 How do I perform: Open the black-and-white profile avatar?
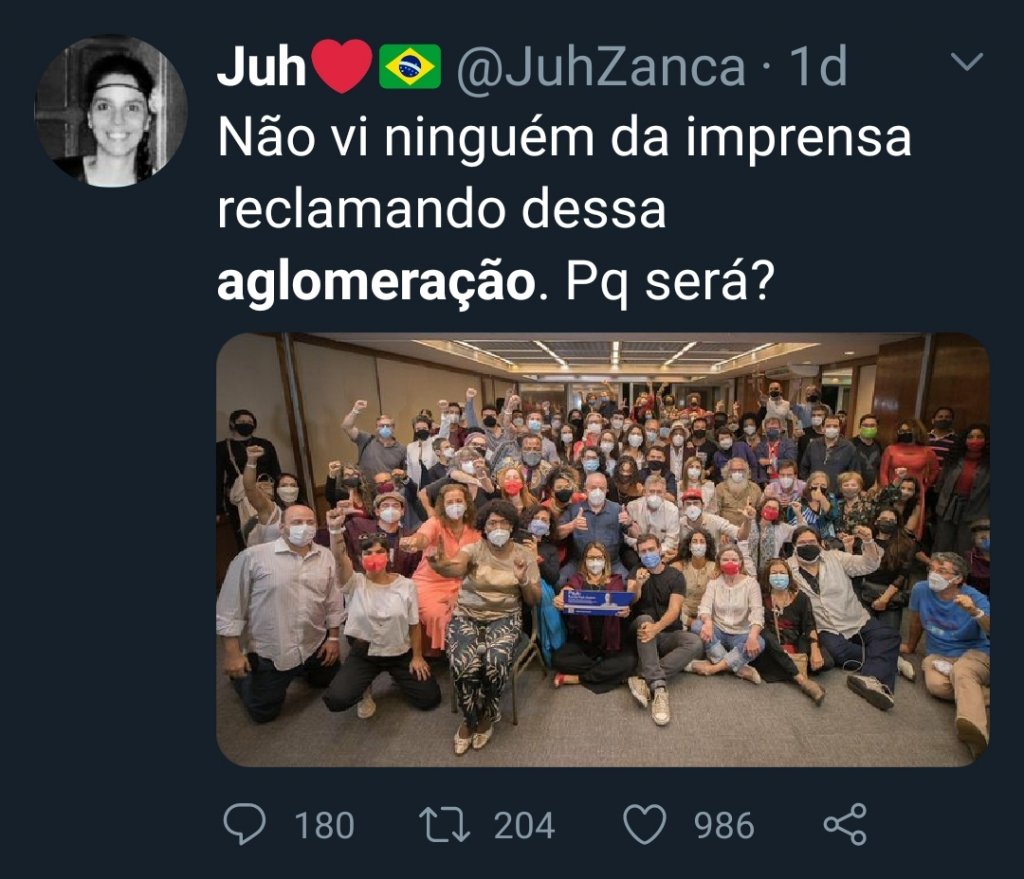(x=111, y=111)
